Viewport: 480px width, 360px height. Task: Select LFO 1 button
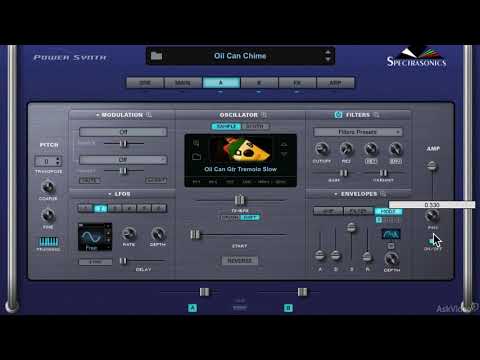point(85,208)
